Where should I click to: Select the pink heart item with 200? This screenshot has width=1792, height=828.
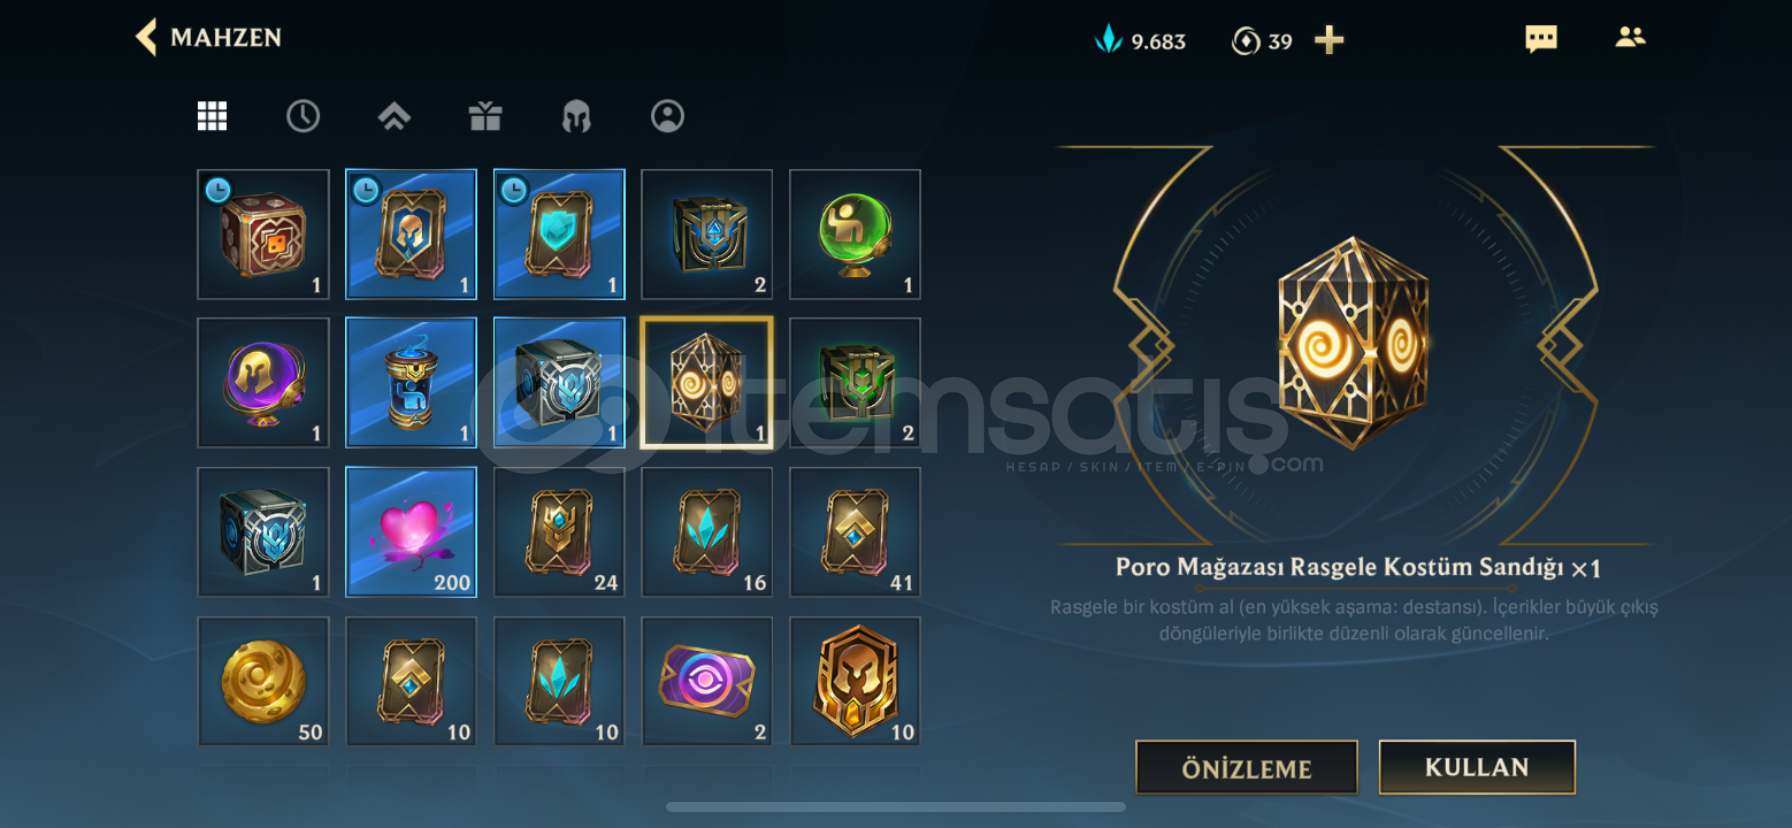[x=411, y=532]
